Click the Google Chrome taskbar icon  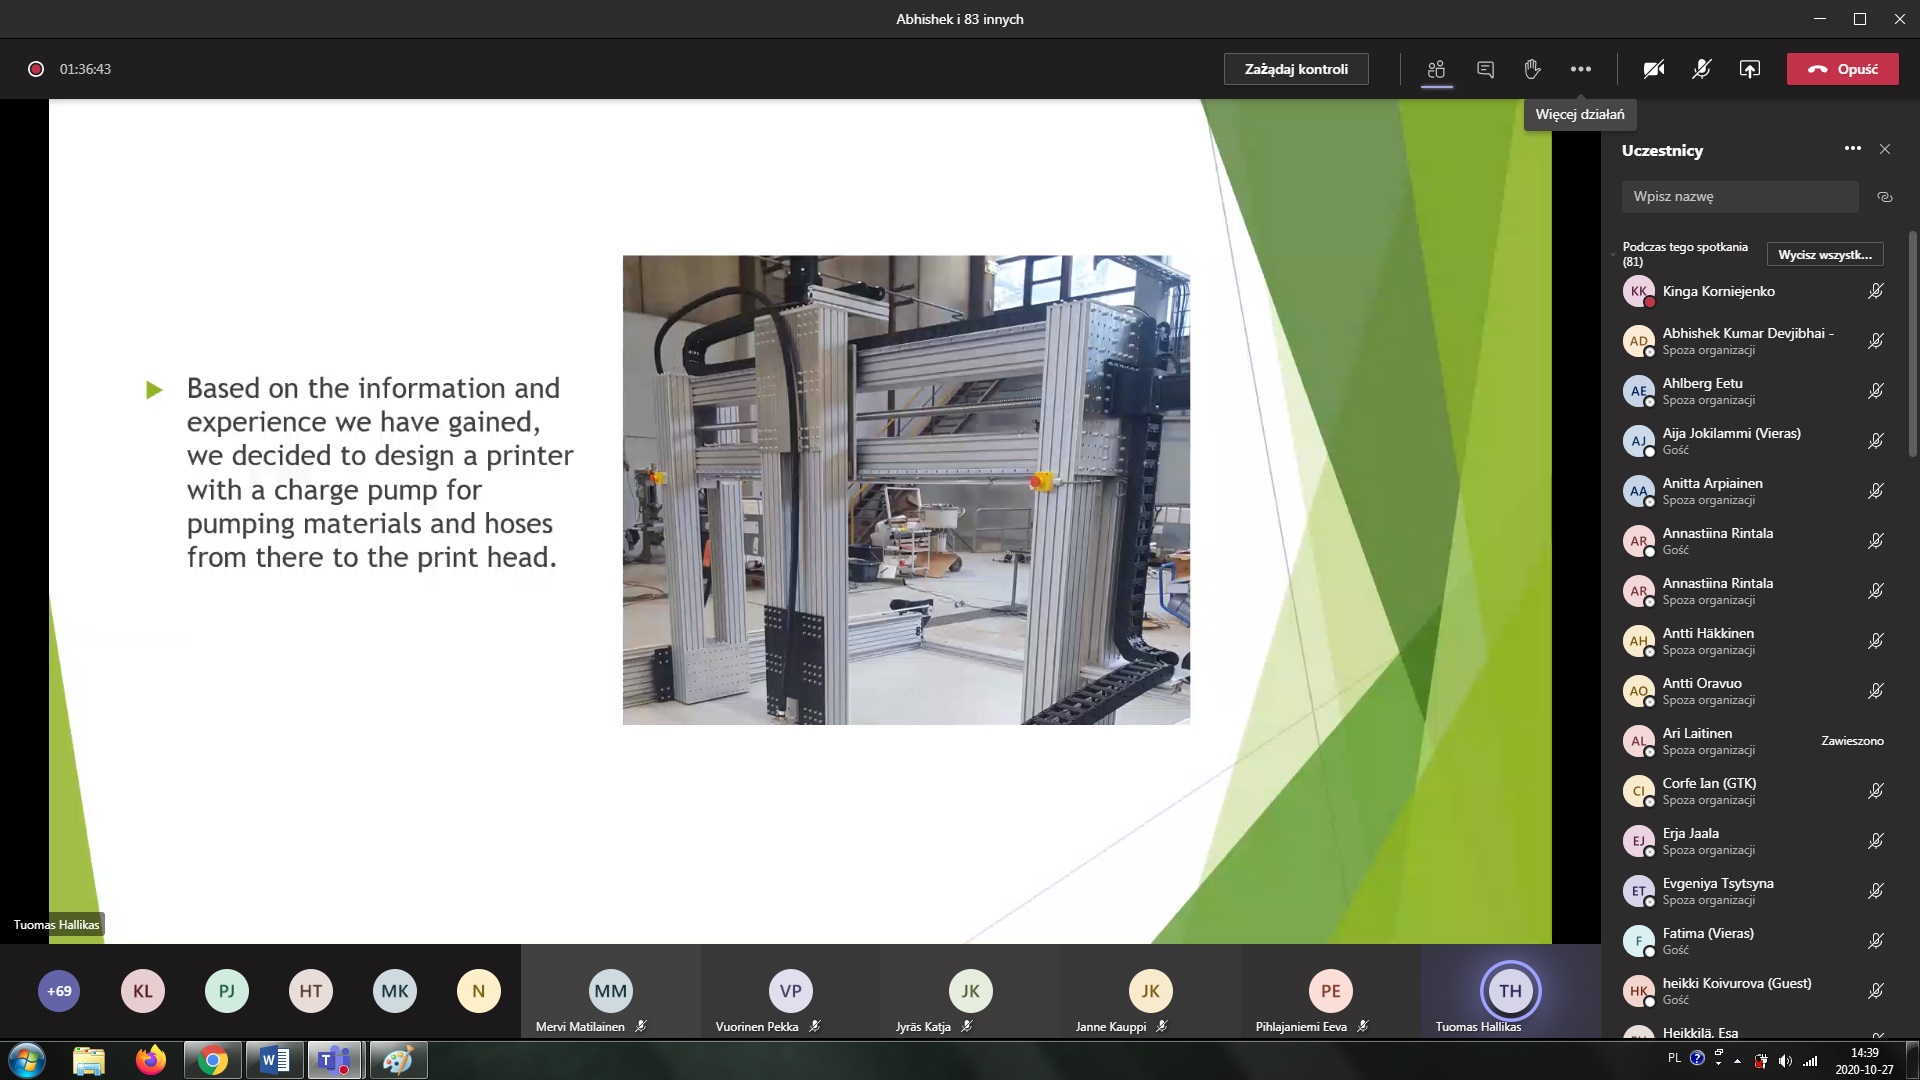tap(212, 1060)
